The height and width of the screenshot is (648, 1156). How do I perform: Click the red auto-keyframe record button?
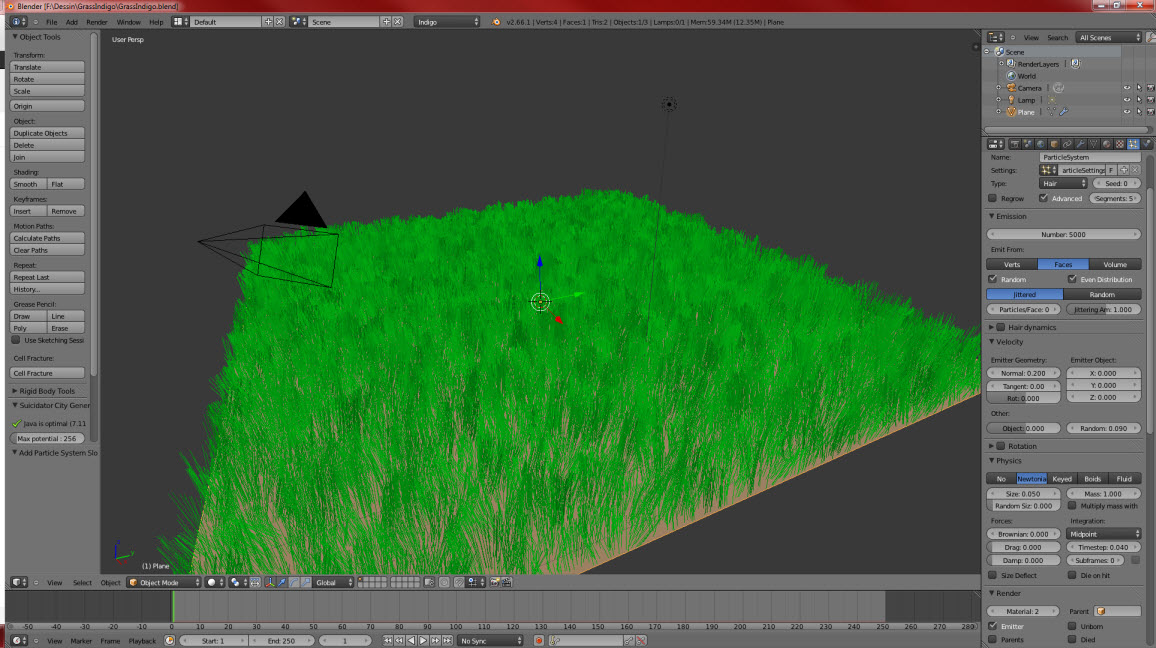point(539,640)
